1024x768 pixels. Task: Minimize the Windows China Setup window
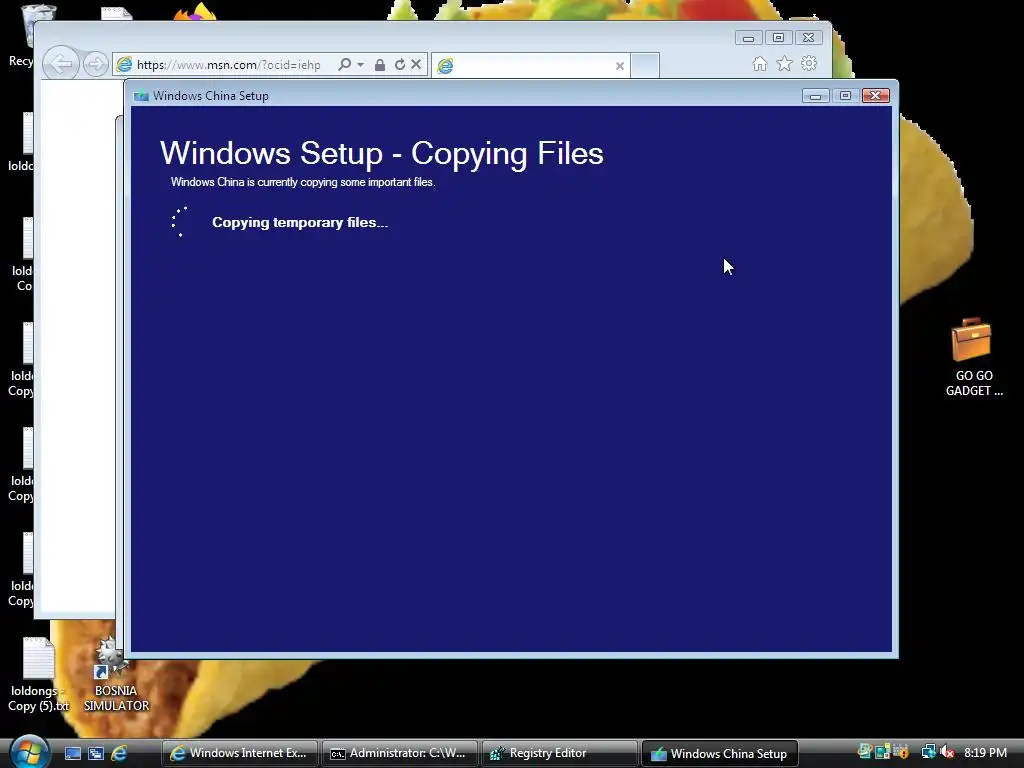pos(815,96)
